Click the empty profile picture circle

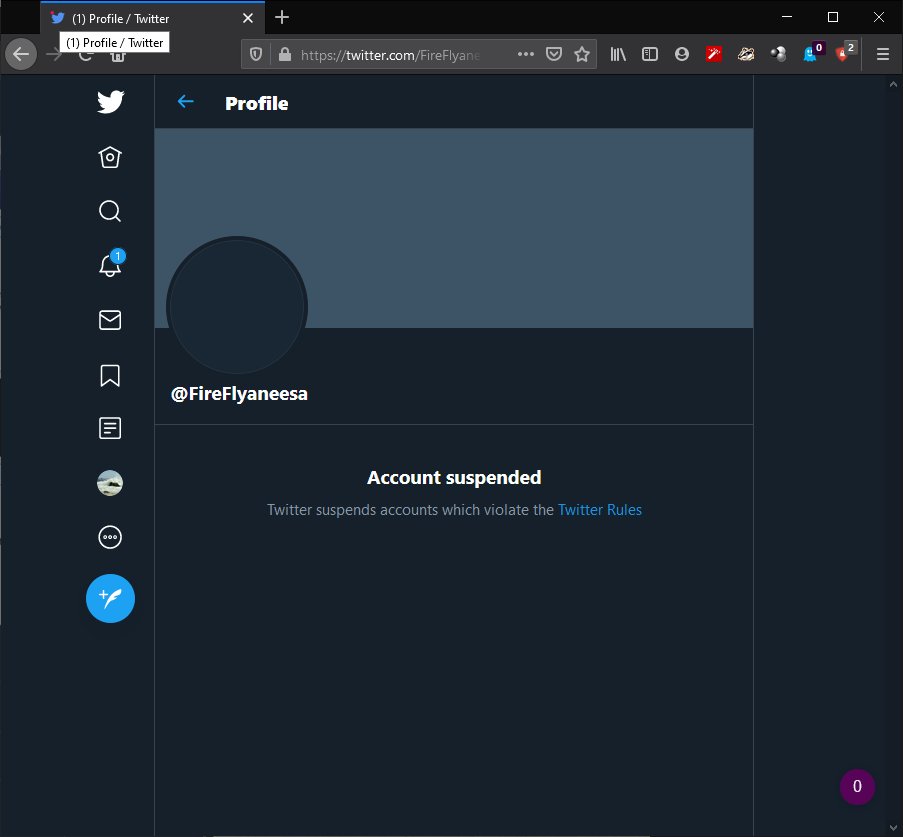(x=237, y=306)
